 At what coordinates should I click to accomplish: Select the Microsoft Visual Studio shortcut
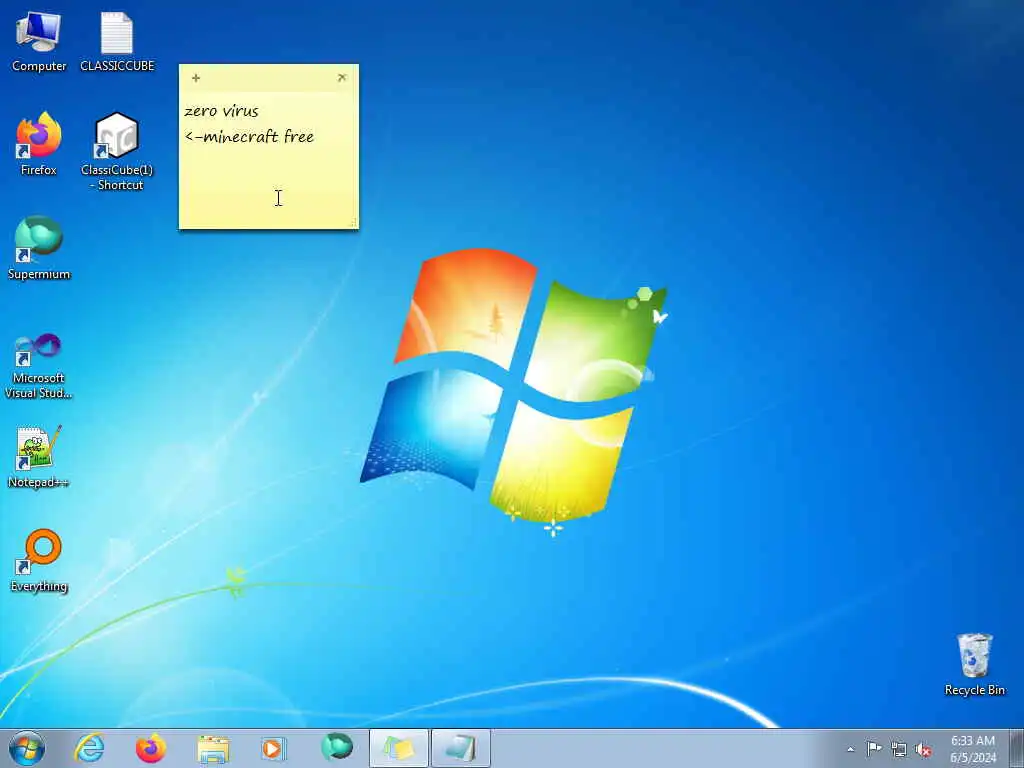click(39, 366)
